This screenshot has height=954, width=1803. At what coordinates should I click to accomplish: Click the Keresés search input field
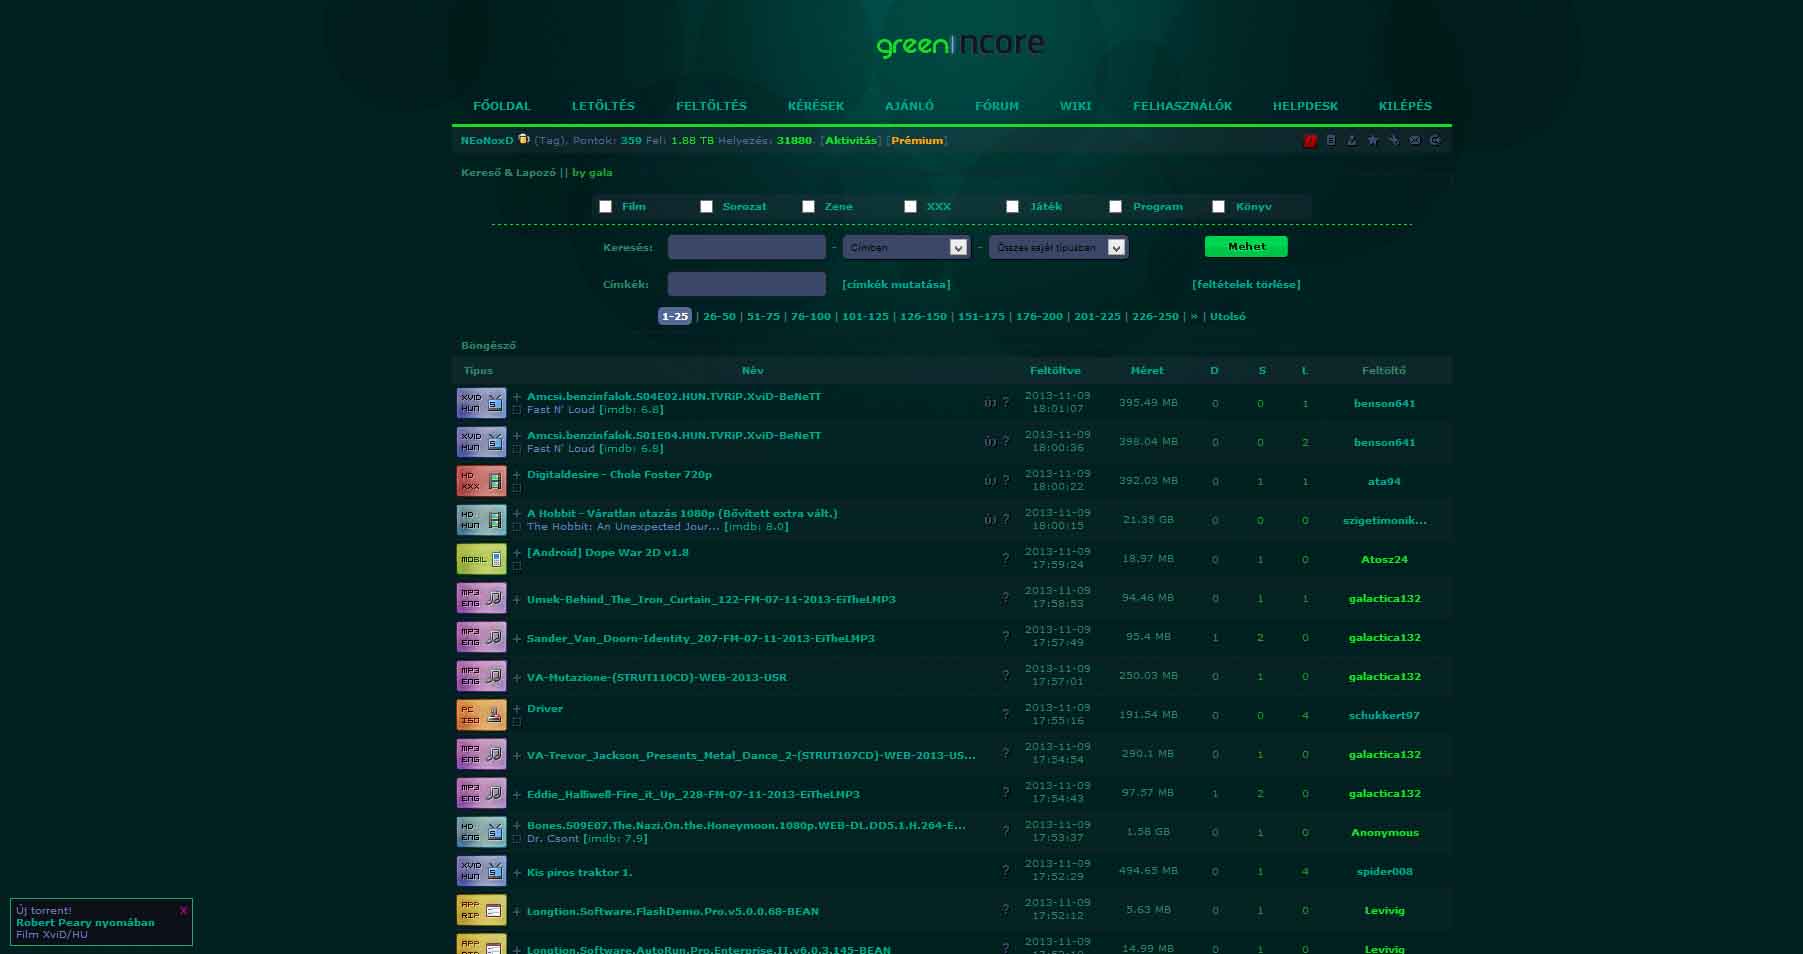[x=746, y=247]
